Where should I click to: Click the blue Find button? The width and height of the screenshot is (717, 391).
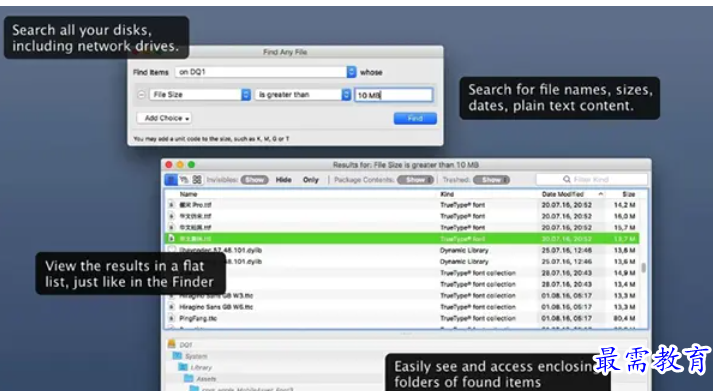(x=415, y=118)
